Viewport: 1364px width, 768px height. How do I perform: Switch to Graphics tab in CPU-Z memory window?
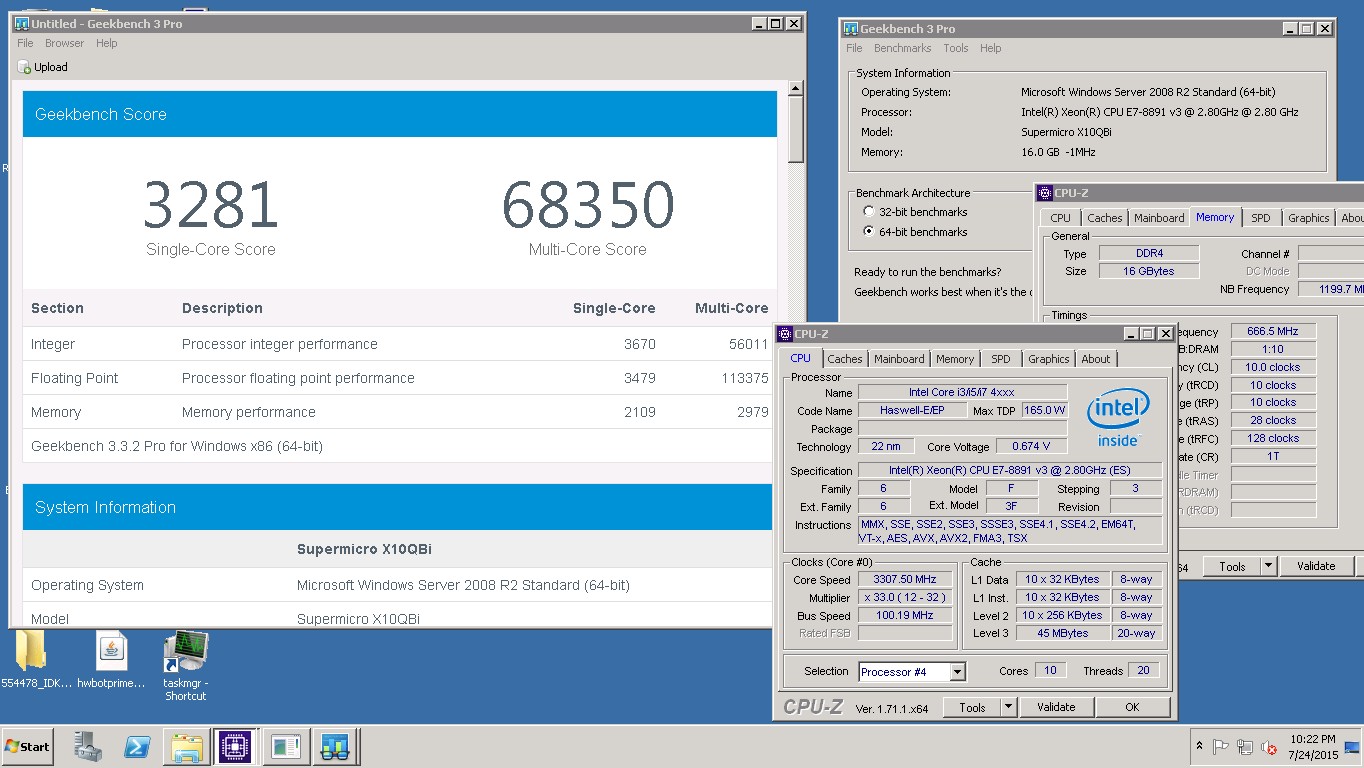pyautogui.click(x=1309, y=218)
